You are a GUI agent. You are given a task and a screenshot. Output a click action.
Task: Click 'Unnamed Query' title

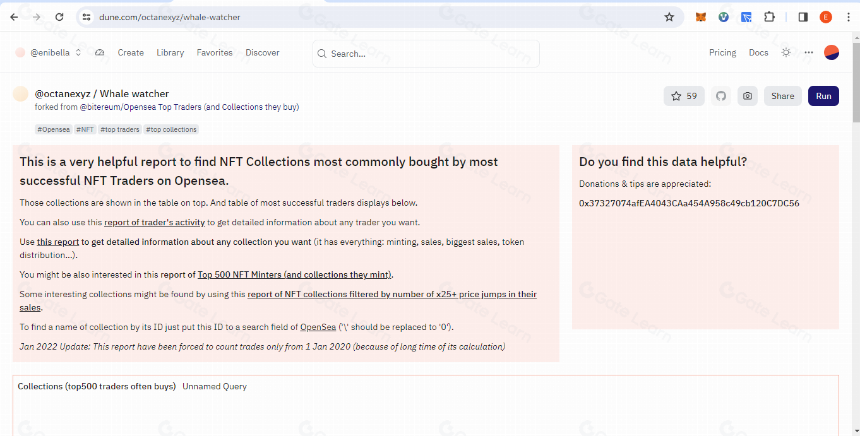click(x=214, y=387)
